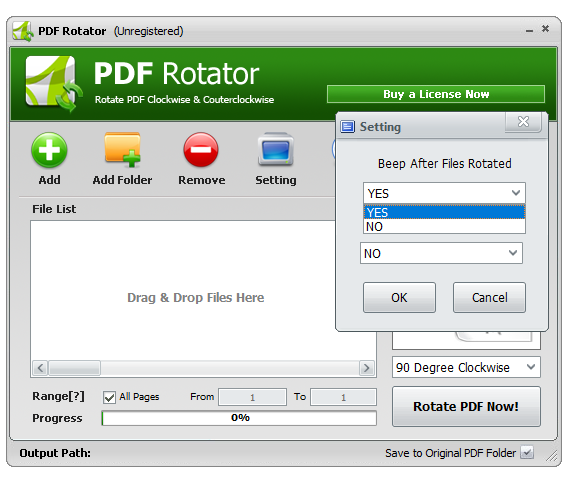
Task: Click Buy a License Now button
Action: point(436,94)
